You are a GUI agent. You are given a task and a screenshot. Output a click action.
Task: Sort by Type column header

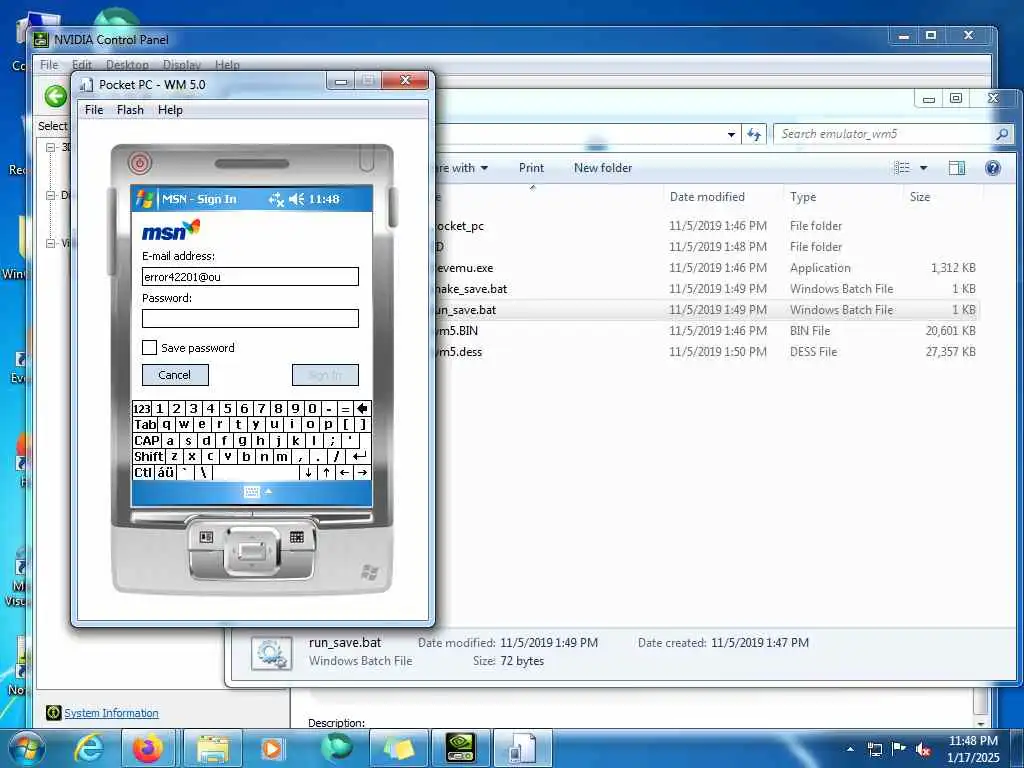803,197
